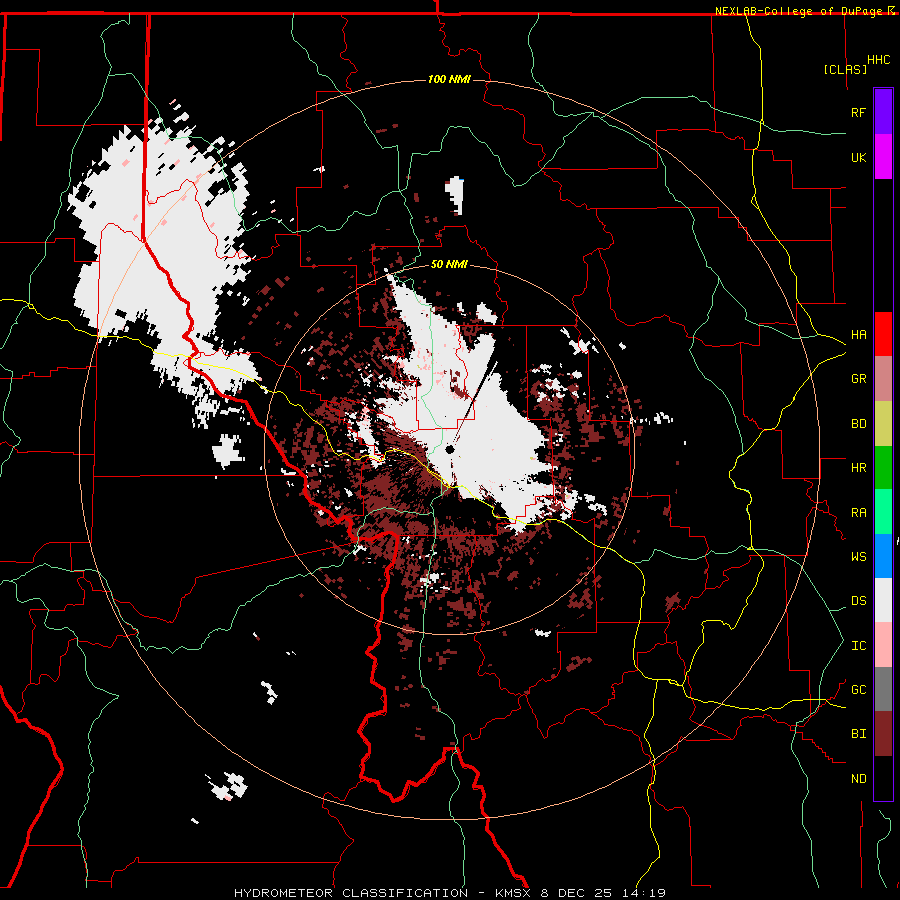
Task: Click the BI legend label
Action: [x=858, y=734]
